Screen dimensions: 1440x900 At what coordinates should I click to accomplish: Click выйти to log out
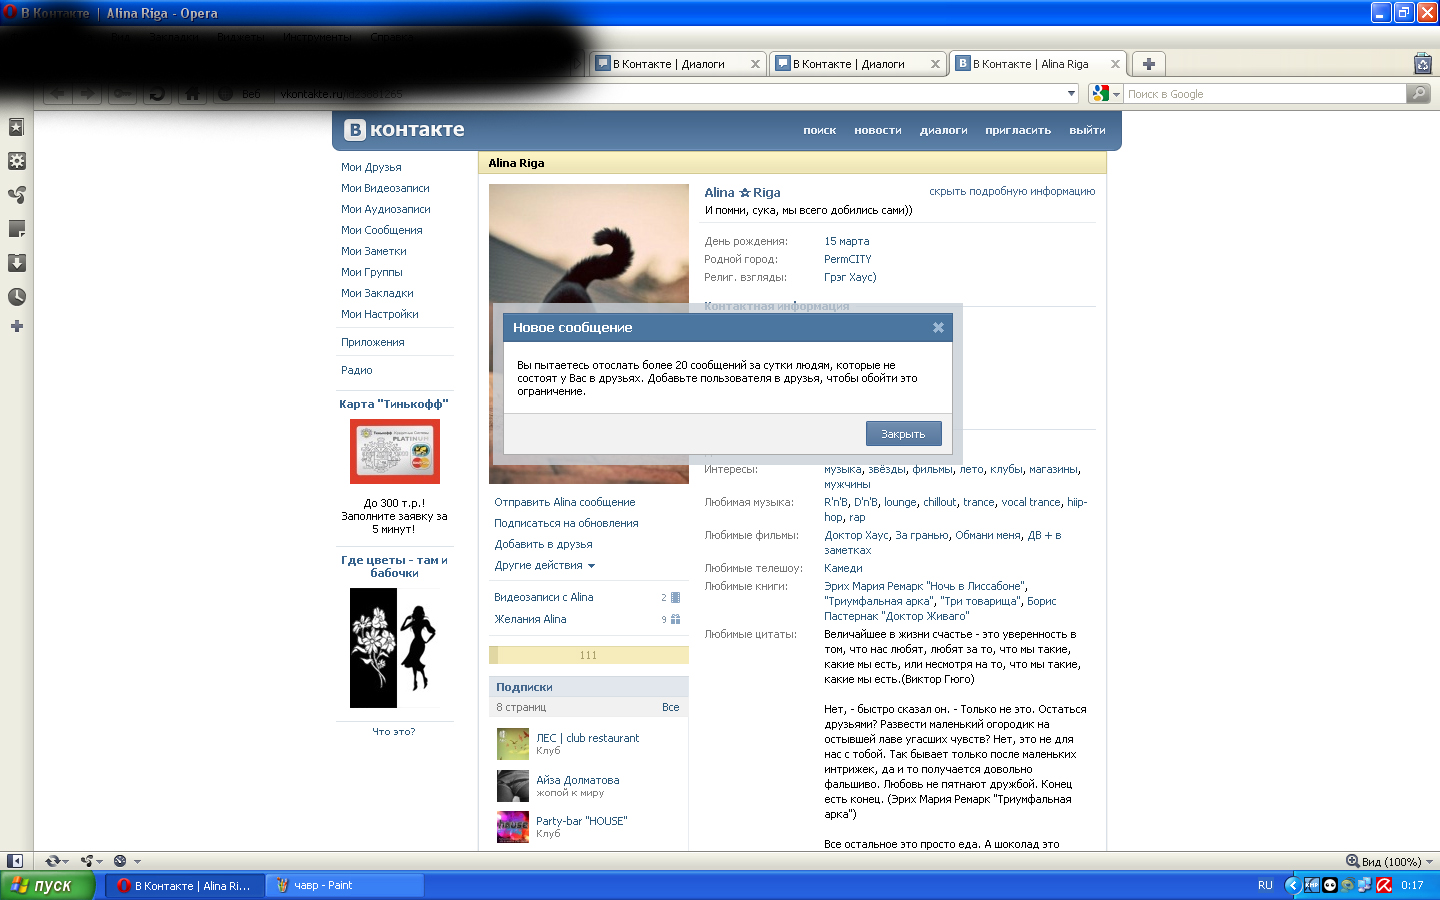(x=1087, y=130)
